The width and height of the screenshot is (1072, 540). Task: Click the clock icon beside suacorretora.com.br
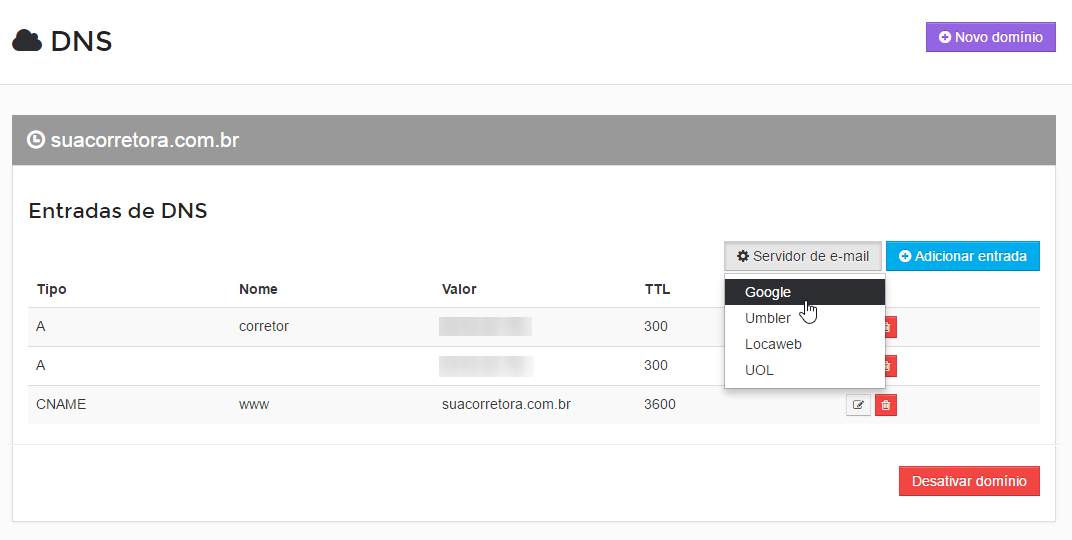(36, 140)
